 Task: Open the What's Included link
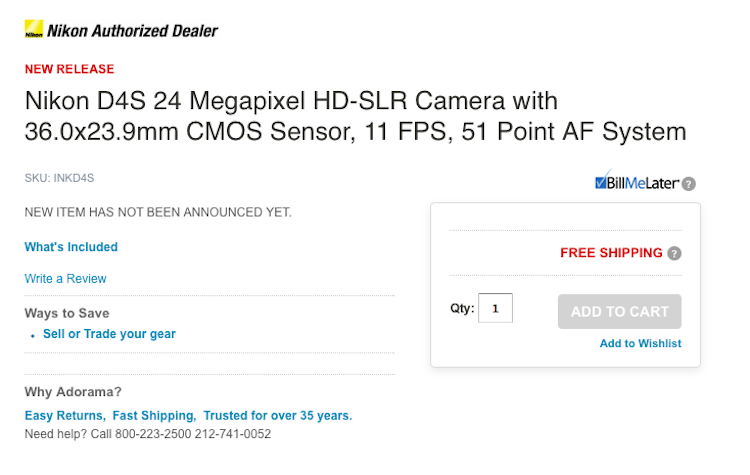(x=71, y=247)
